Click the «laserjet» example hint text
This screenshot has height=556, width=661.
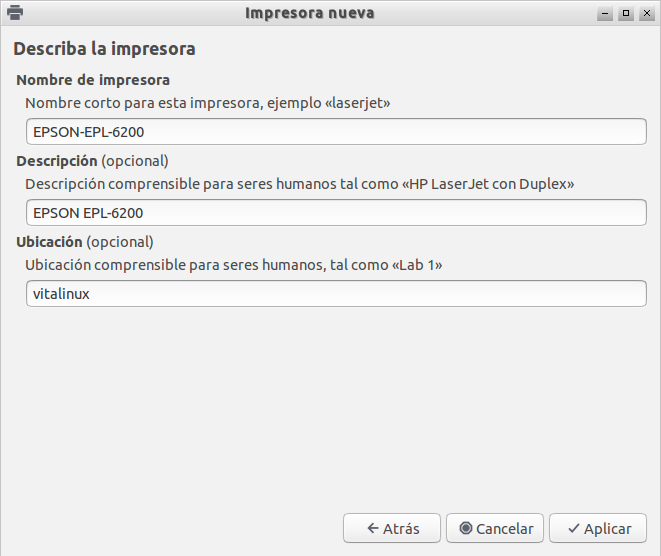pos(357,103)
